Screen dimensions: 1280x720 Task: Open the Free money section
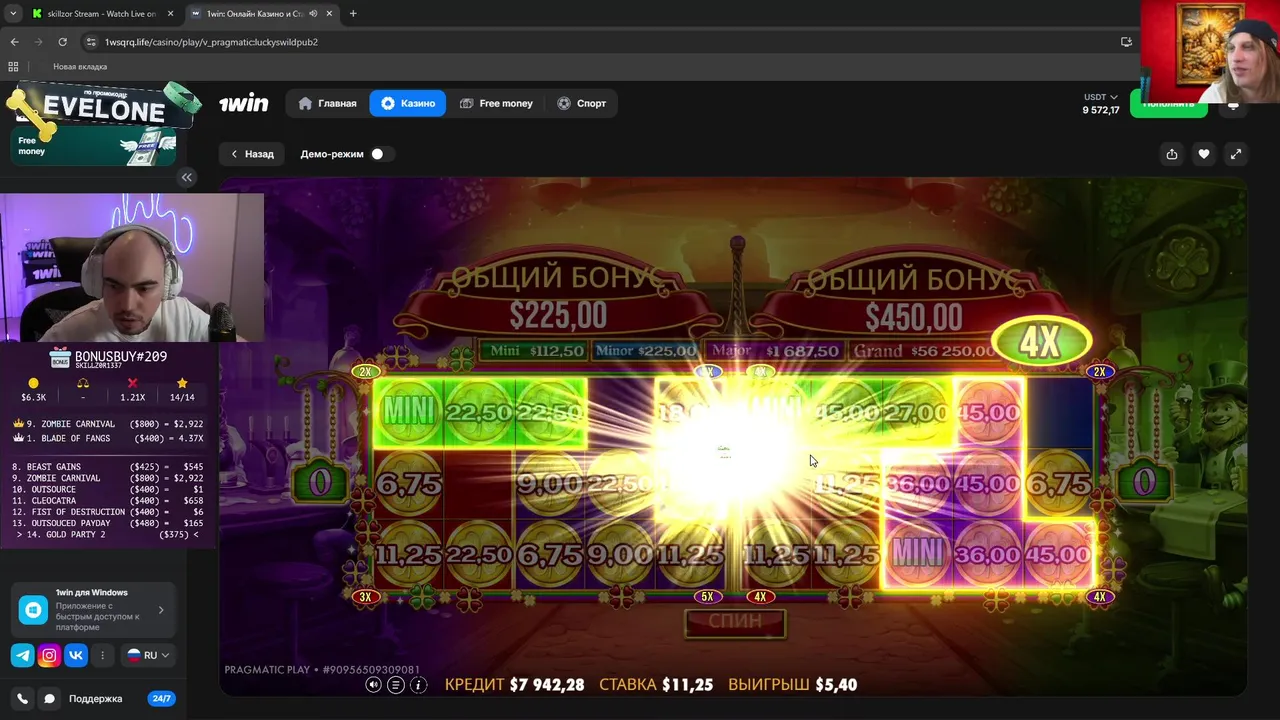(x=496, y=103)
